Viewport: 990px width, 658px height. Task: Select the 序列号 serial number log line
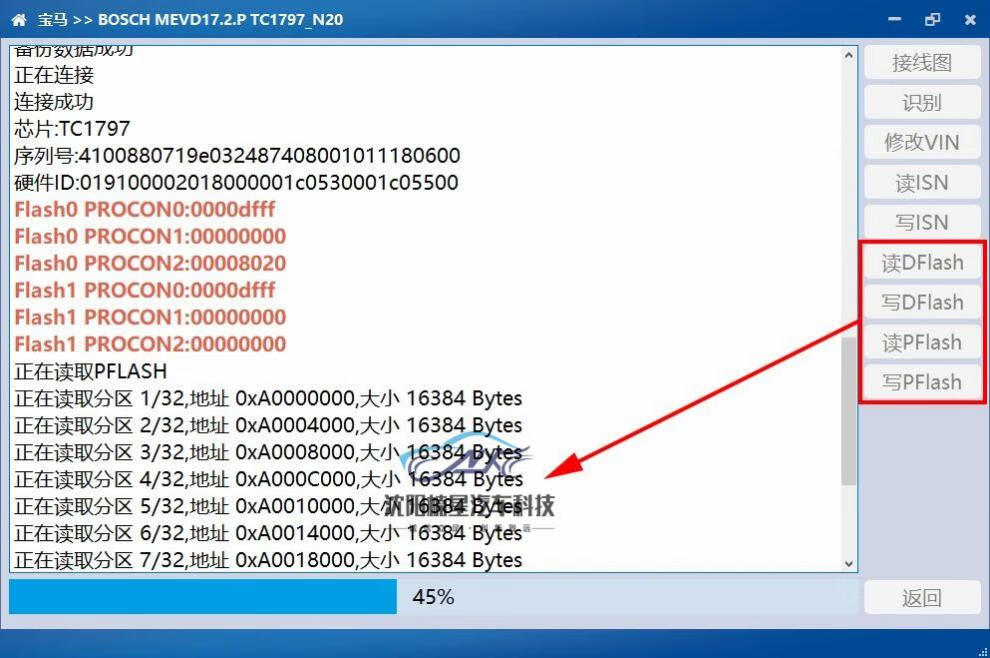tap(237, 156)
